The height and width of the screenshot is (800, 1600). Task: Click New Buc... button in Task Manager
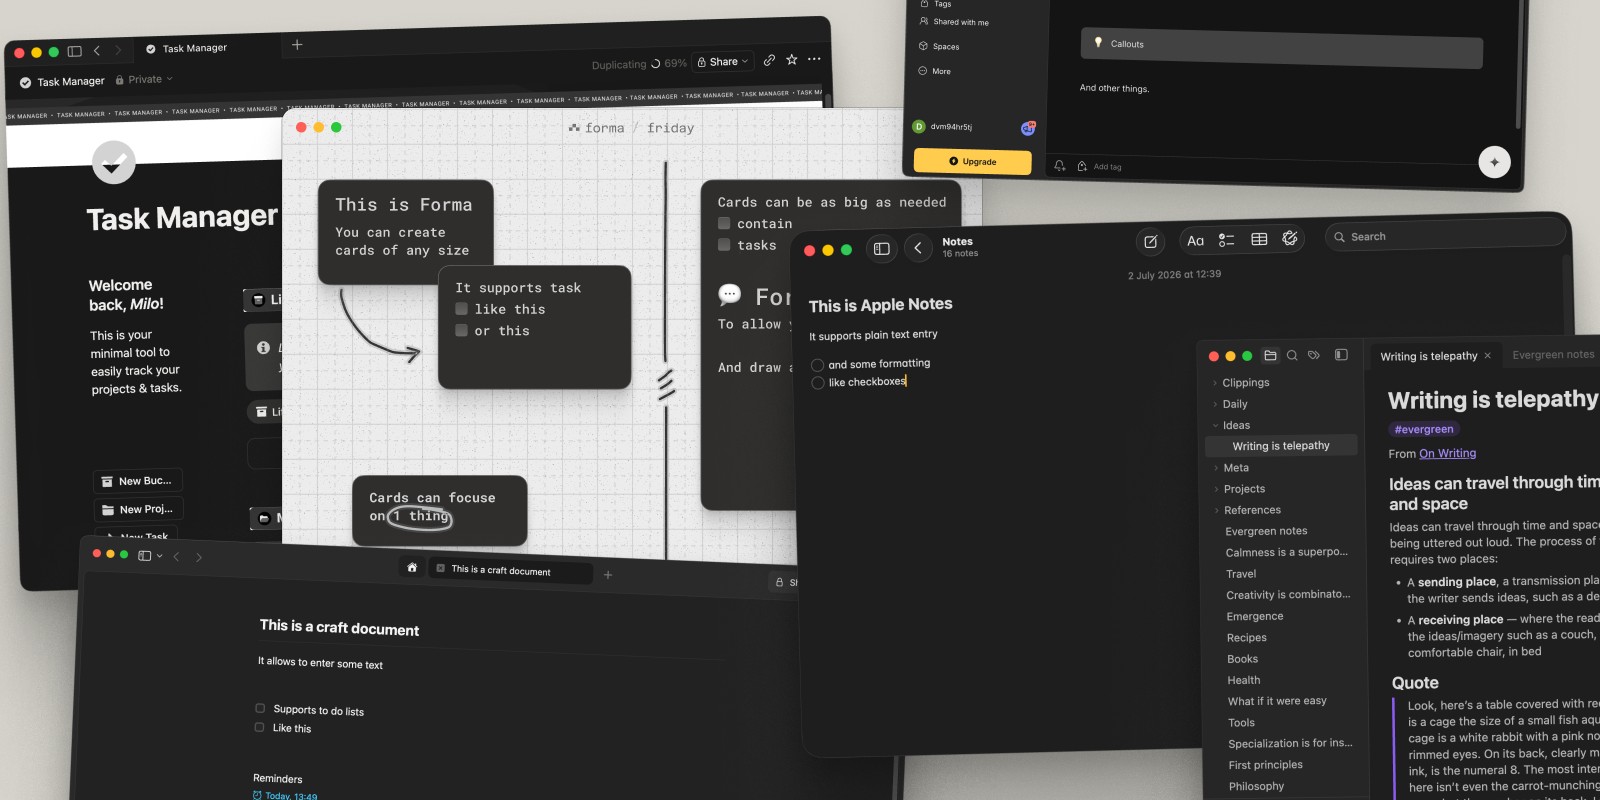coord(138,481)
